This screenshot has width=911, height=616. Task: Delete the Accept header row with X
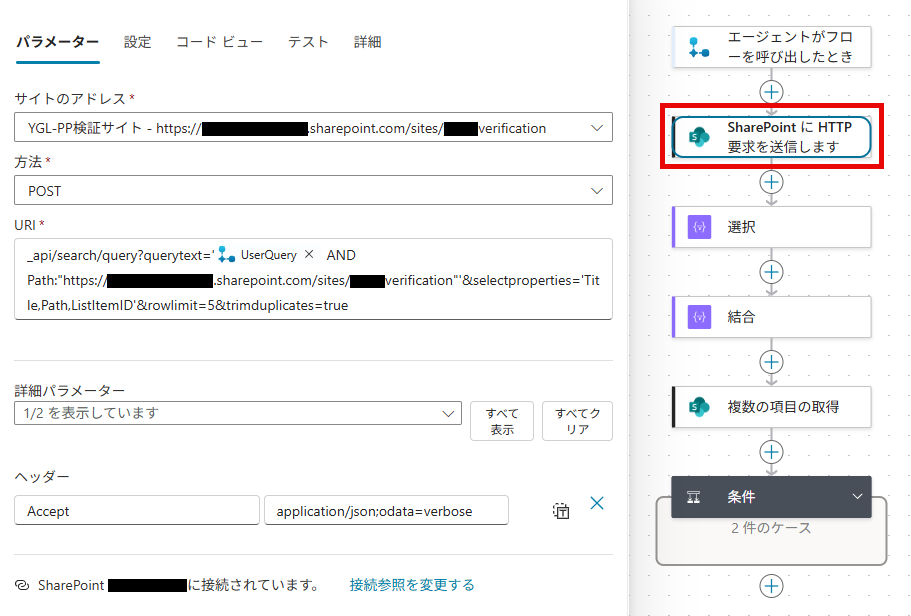tap(597, 503)
